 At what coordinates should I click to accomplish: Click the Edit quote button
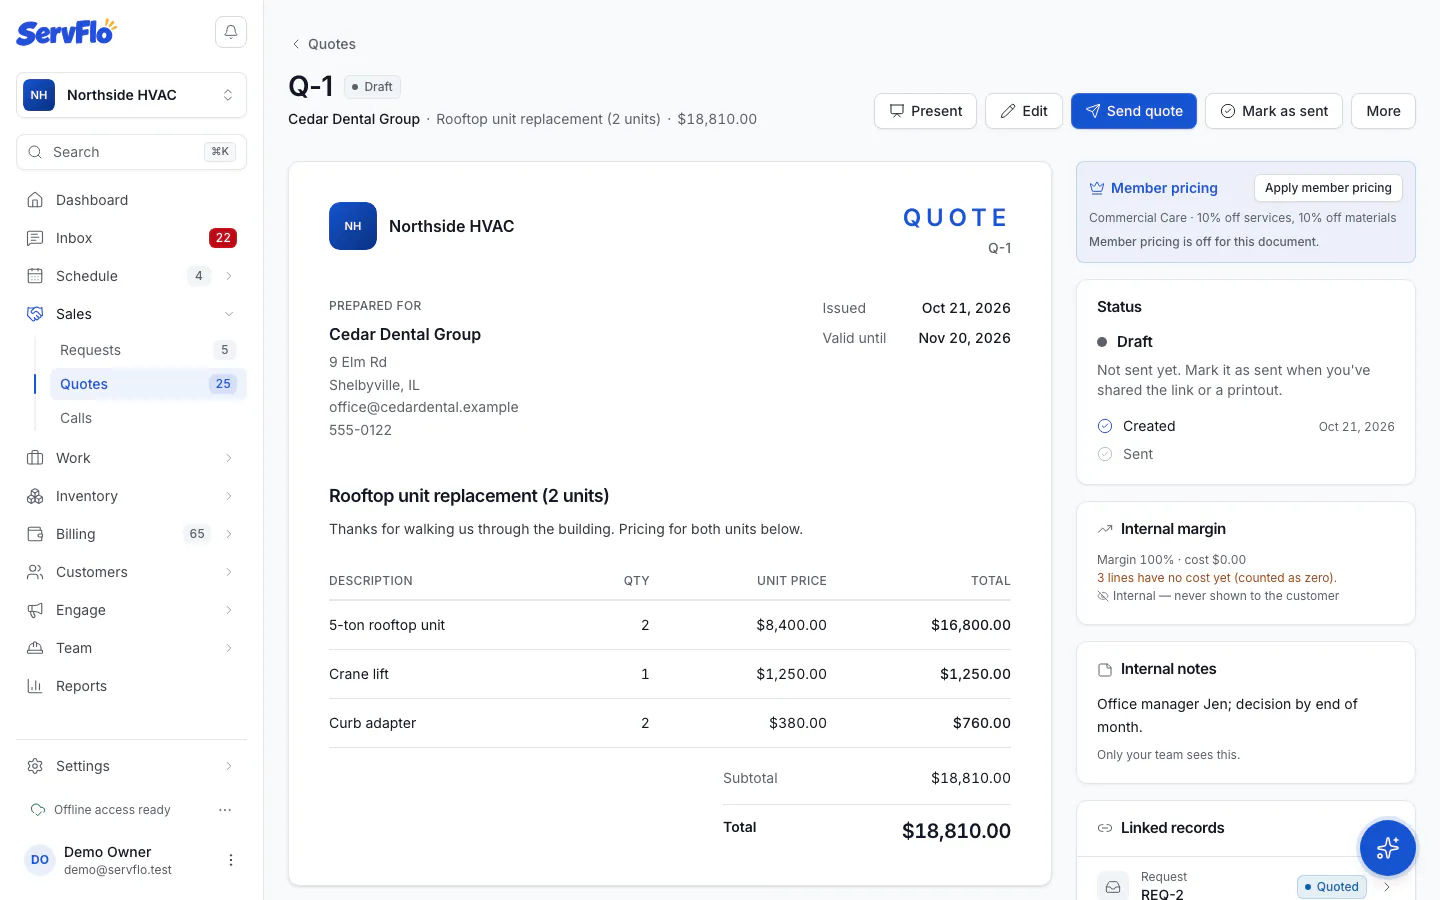[1024, 111]
